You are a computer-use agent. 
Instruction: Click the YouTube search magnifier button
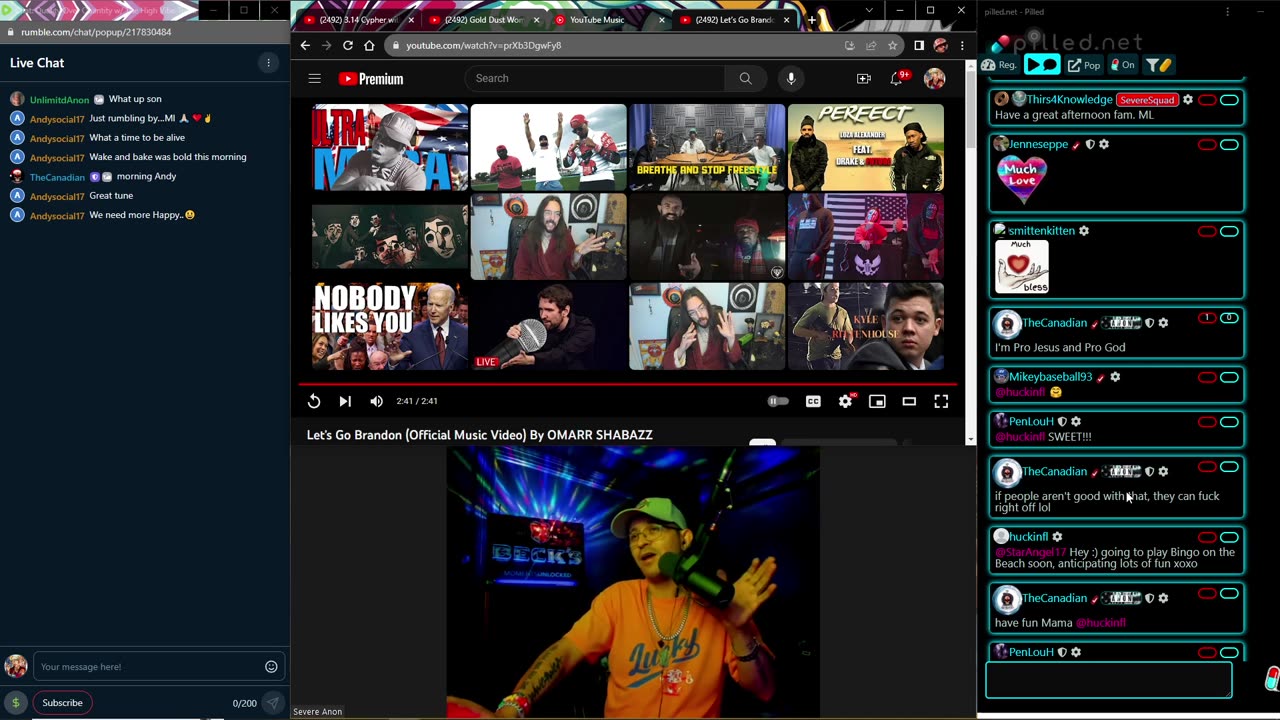coord(745,78)
